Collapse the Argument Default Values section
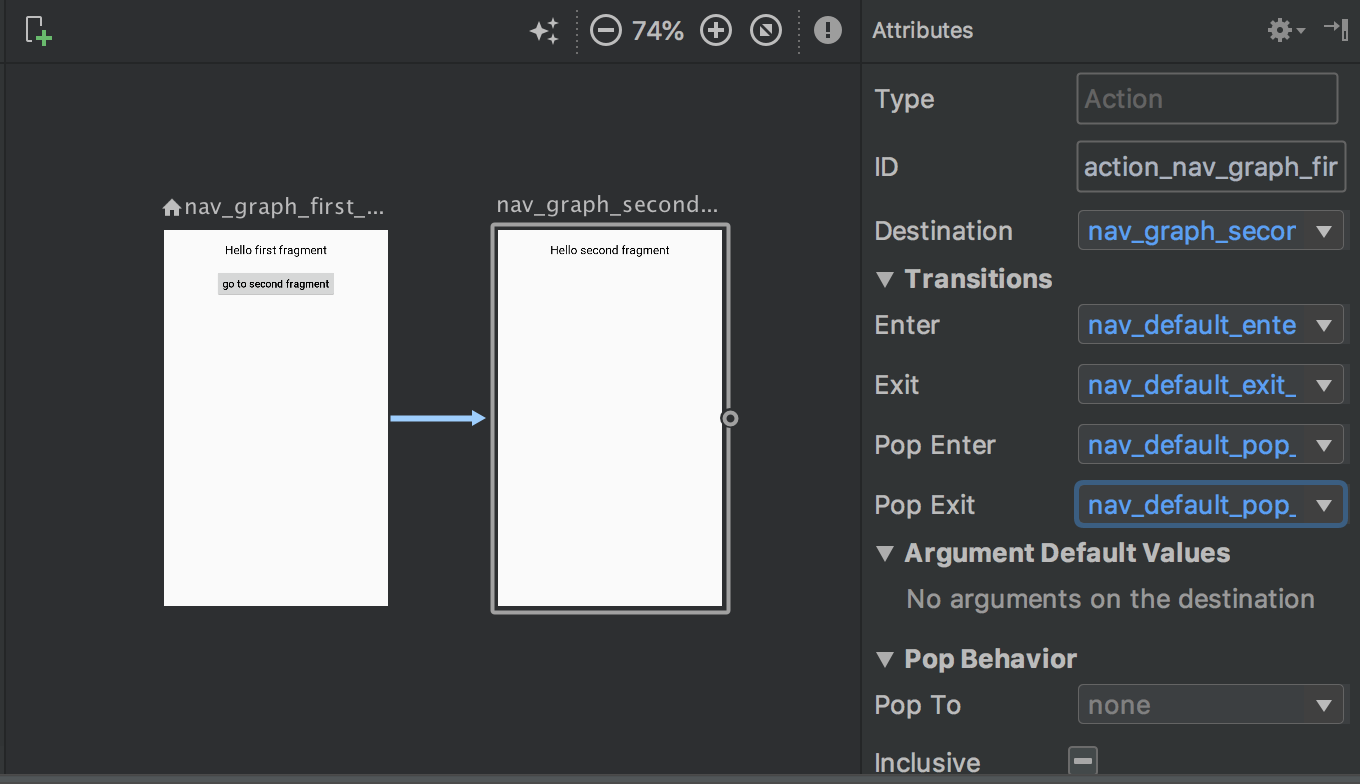Viewport: 1360px width, 784px height. click(884, 553)
